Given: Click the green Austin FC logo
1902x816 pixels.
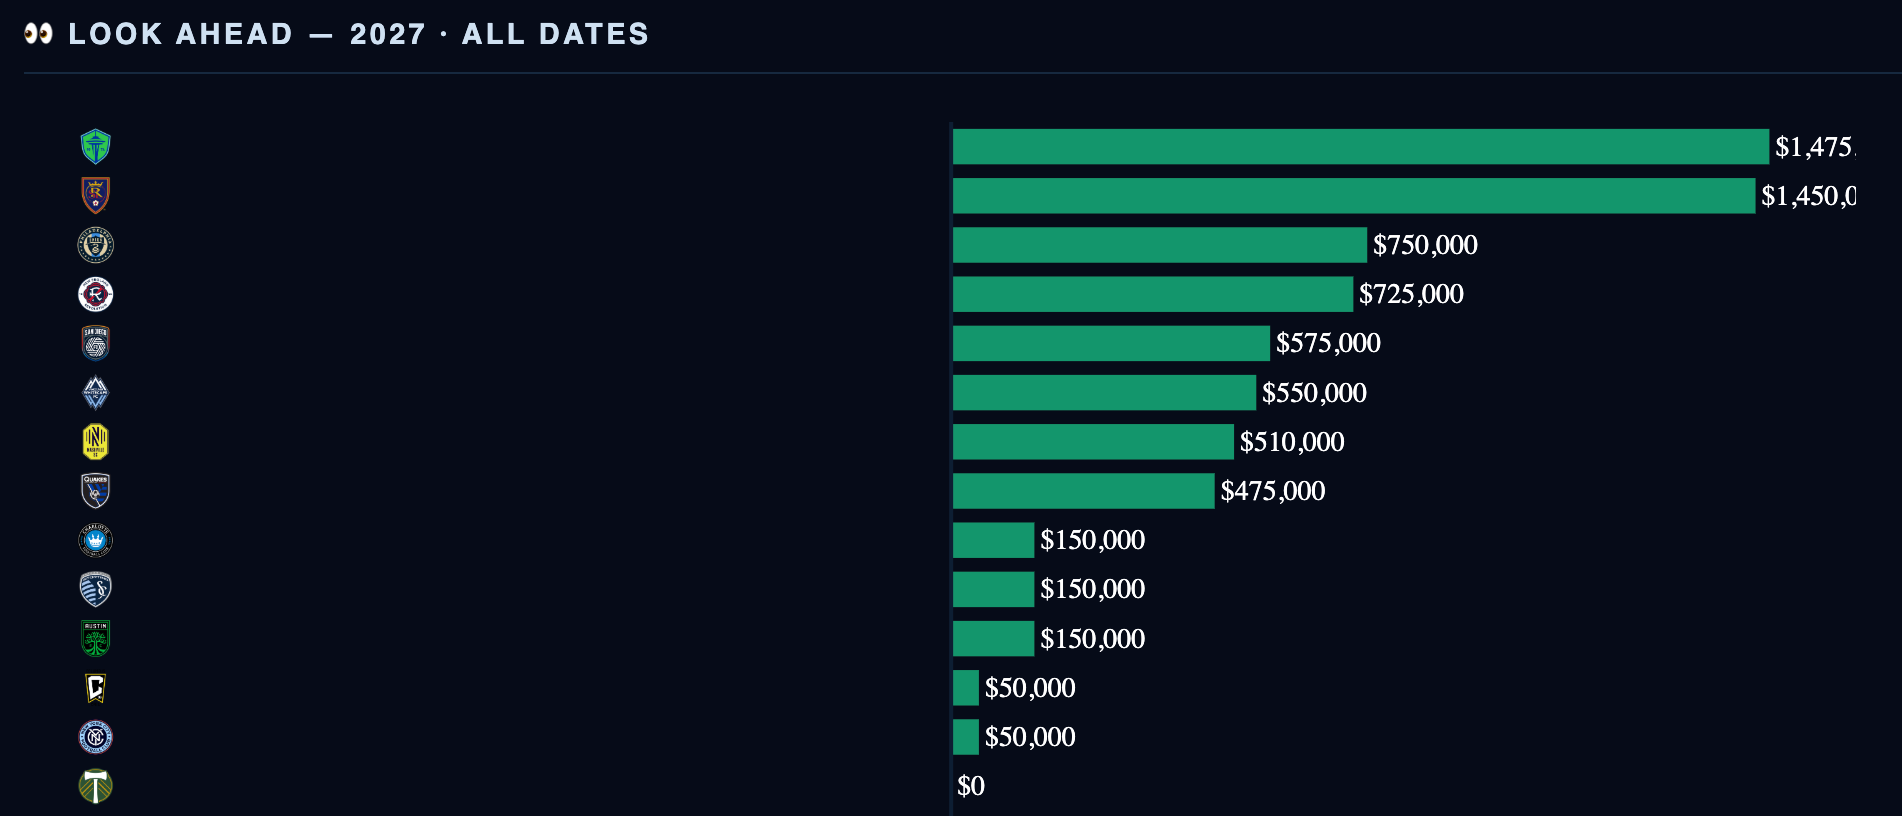Looking at the screenshot, I should coord(95,638).
